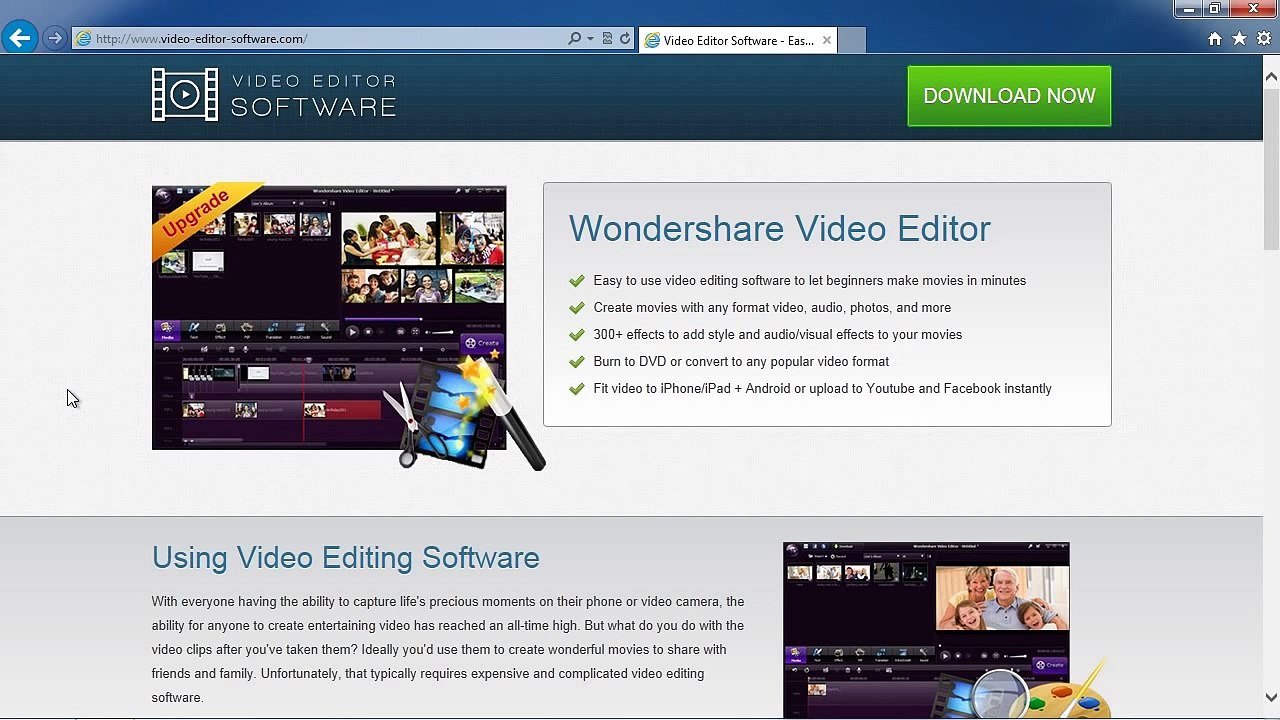Click the site identity icon in address bar
The image size is (1280, 720).
[x=84, y=39]
